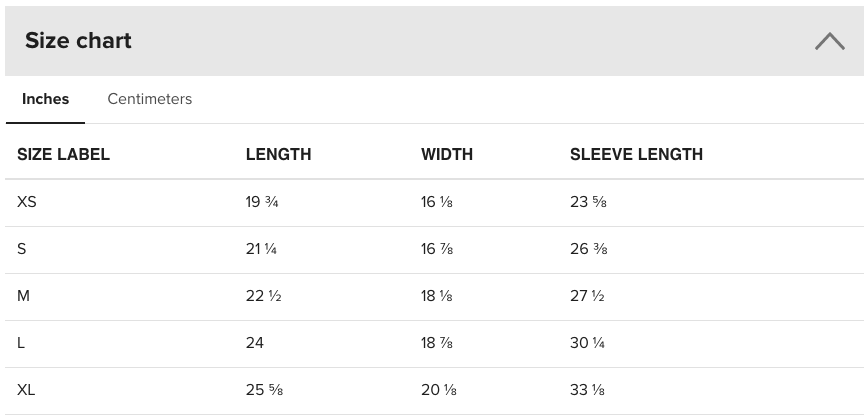Viewport: 864px width, 419px height.
Task: Click the WIDTH column header
Action: coord(447,155)
